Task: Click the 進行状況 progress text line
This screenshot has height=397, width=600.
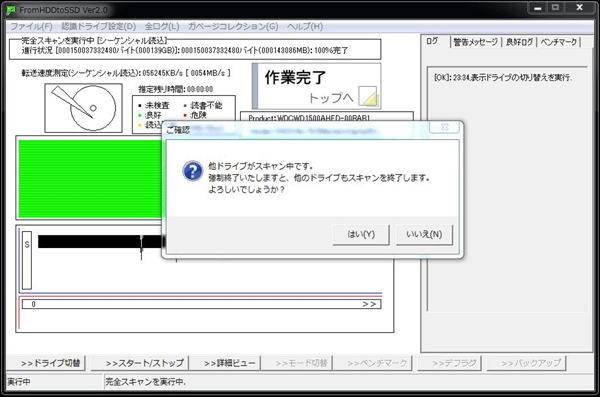Action: 185,50
